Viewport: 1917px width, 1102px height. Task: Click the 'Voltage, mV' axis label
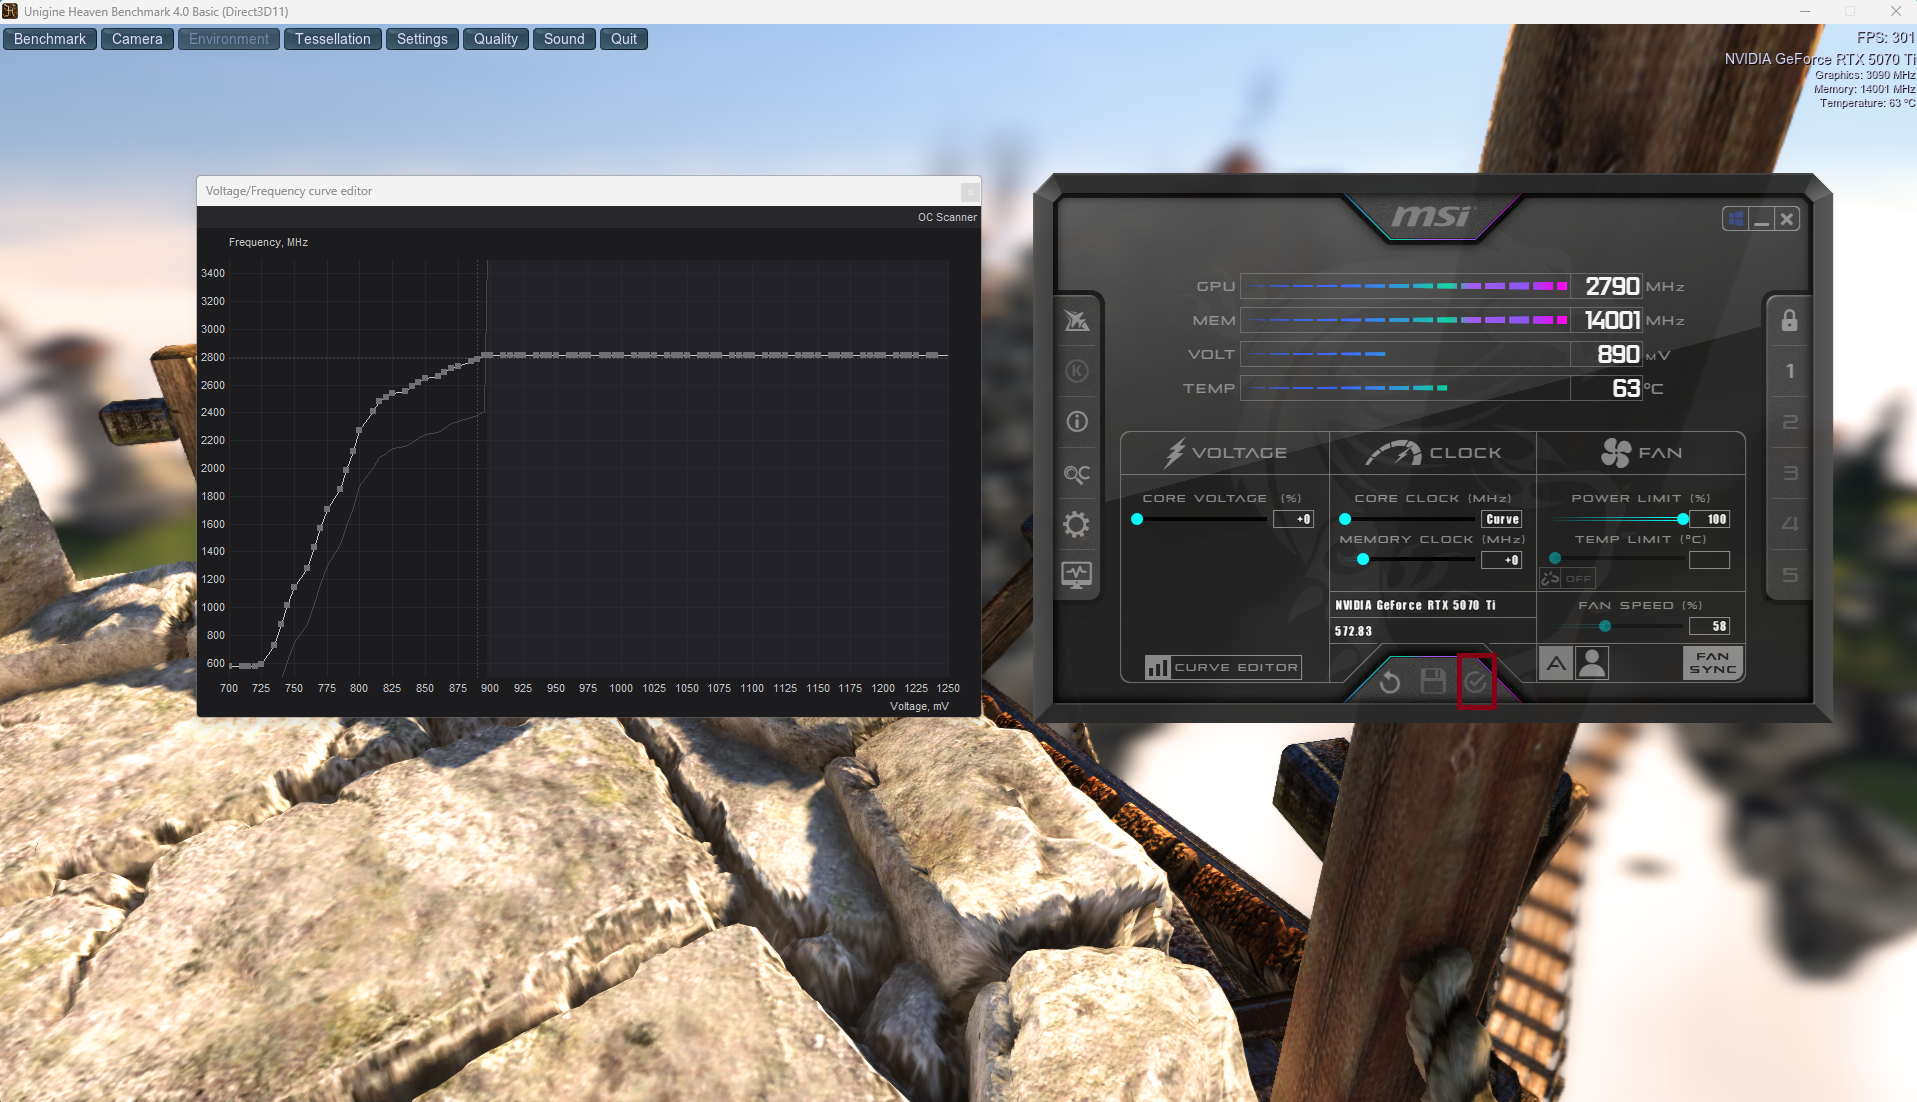[919, 706]
